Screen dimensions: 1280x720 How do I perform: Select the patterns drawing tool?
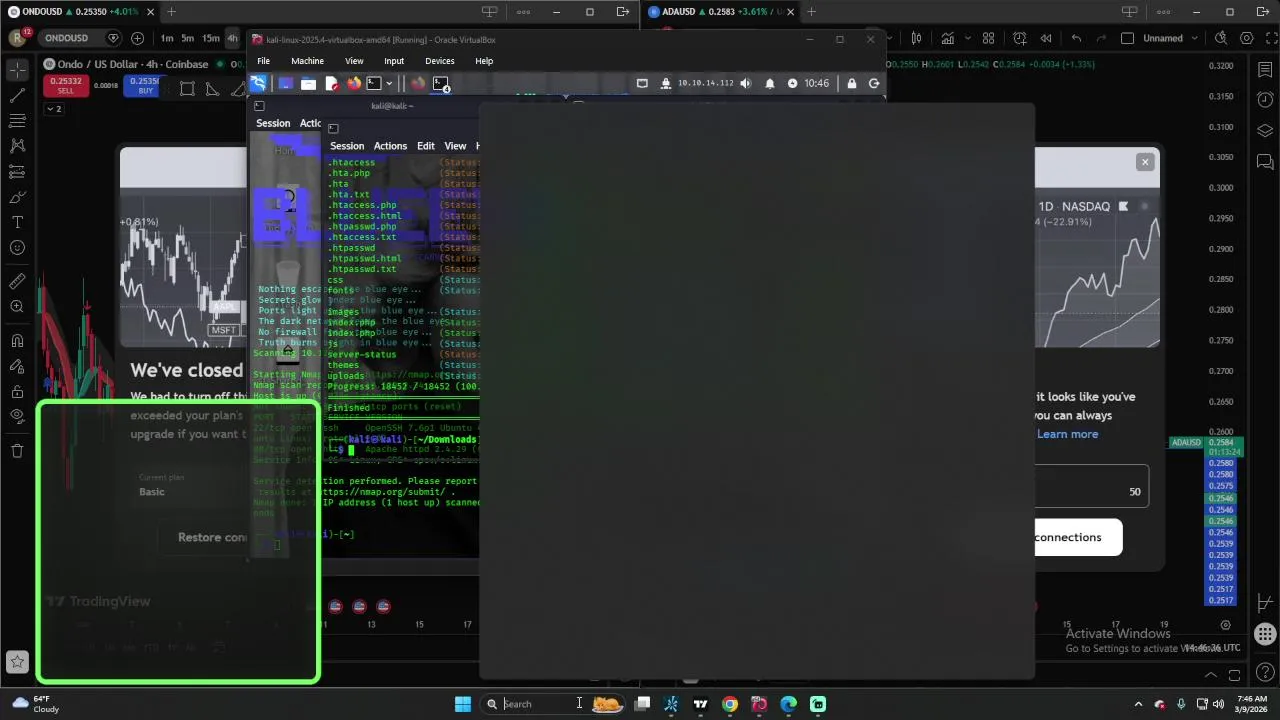[x=17, y=146]
